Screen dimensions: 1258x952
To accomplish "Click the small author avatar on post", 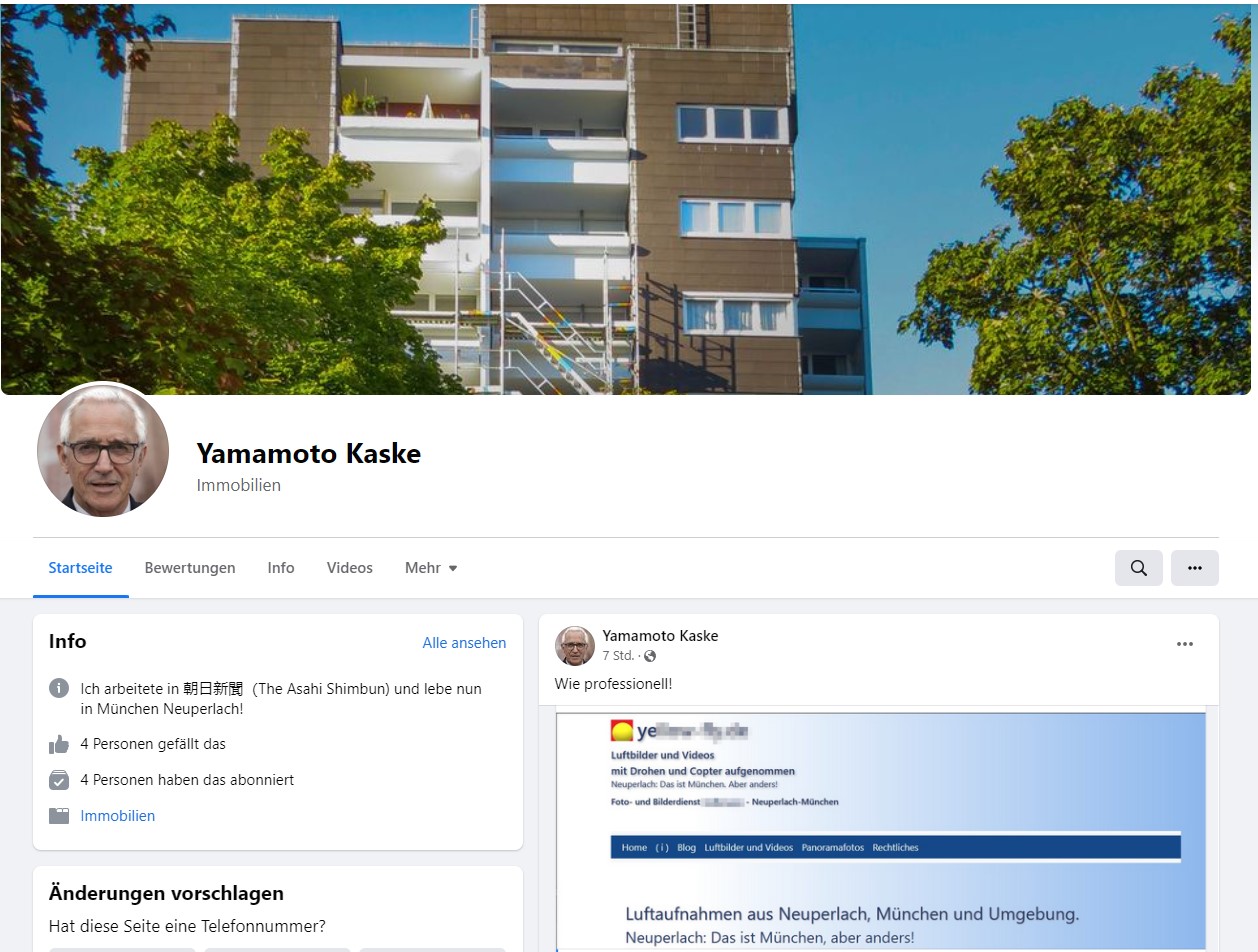I will (x=575, y=646).
